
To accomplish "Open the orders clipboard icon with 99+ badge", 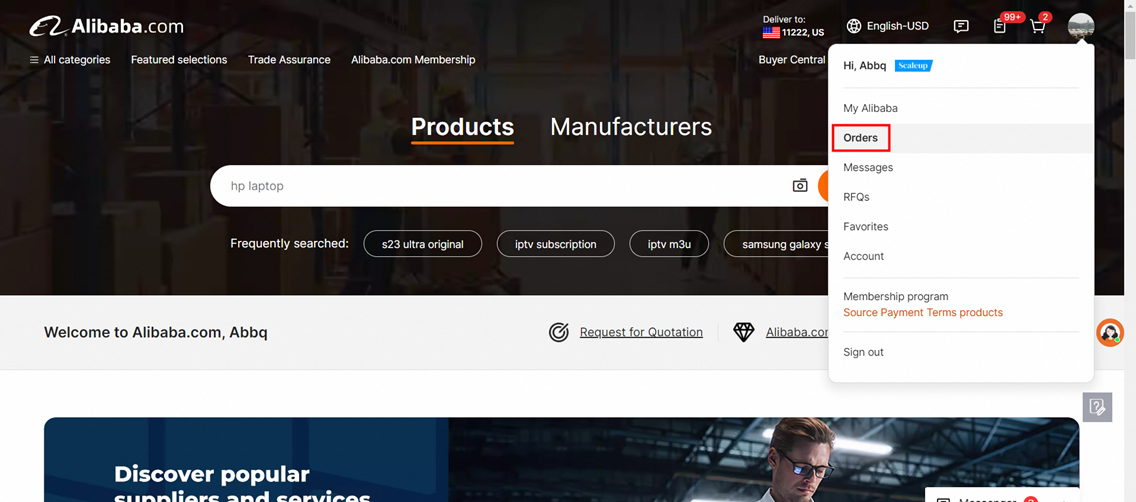I will coord(1000,27).
